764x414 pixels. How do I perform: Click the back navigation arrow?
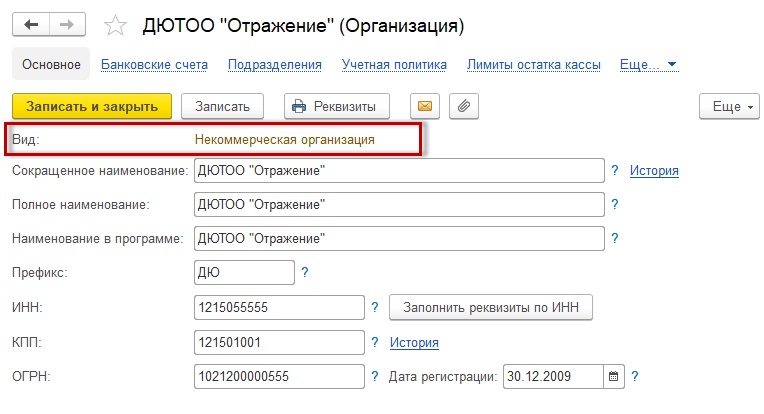pyautogui.click(x=30, y=22)
